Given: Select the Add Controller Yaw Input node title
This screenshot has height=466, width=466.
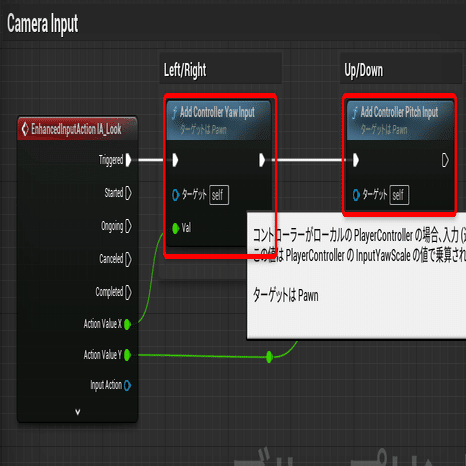Looking at the screenshot, I should [217, 112].
